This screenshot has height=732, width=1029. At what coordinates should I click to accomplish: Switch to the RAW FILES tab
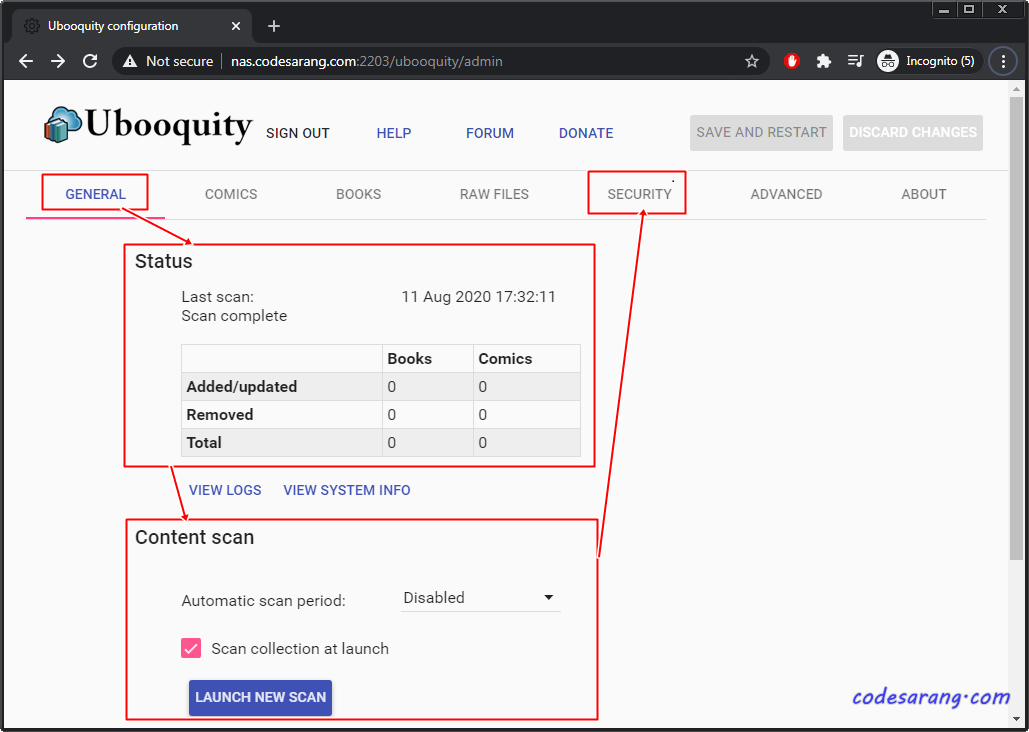(x=494, y=194)
